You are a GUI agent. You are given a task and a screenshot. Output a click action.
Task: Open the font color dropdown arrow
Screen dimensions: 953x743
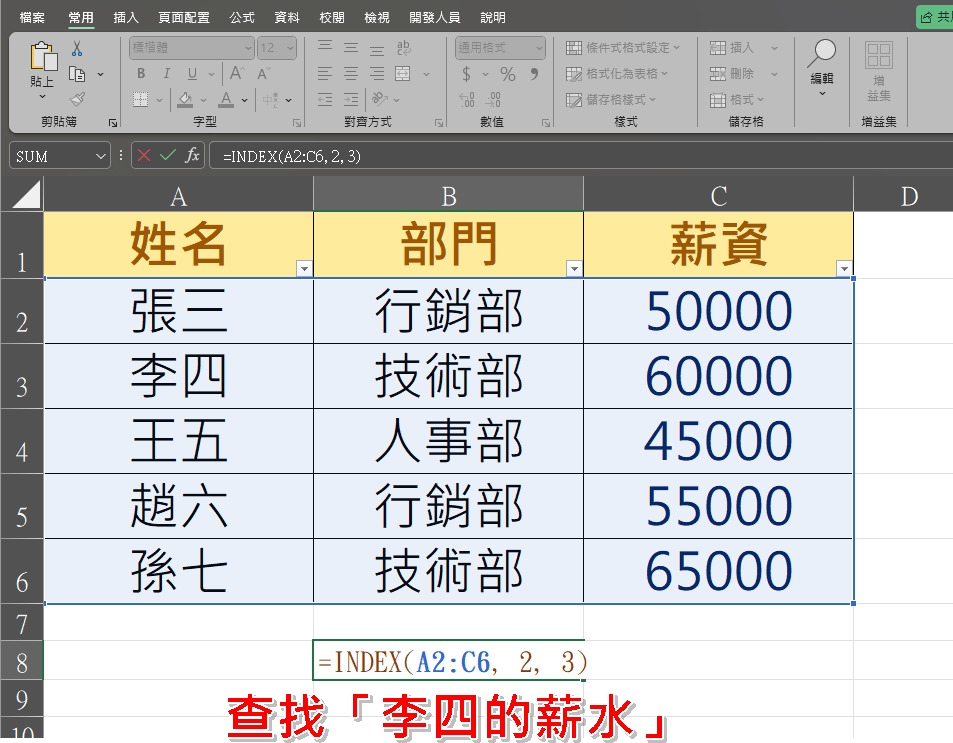245,100
